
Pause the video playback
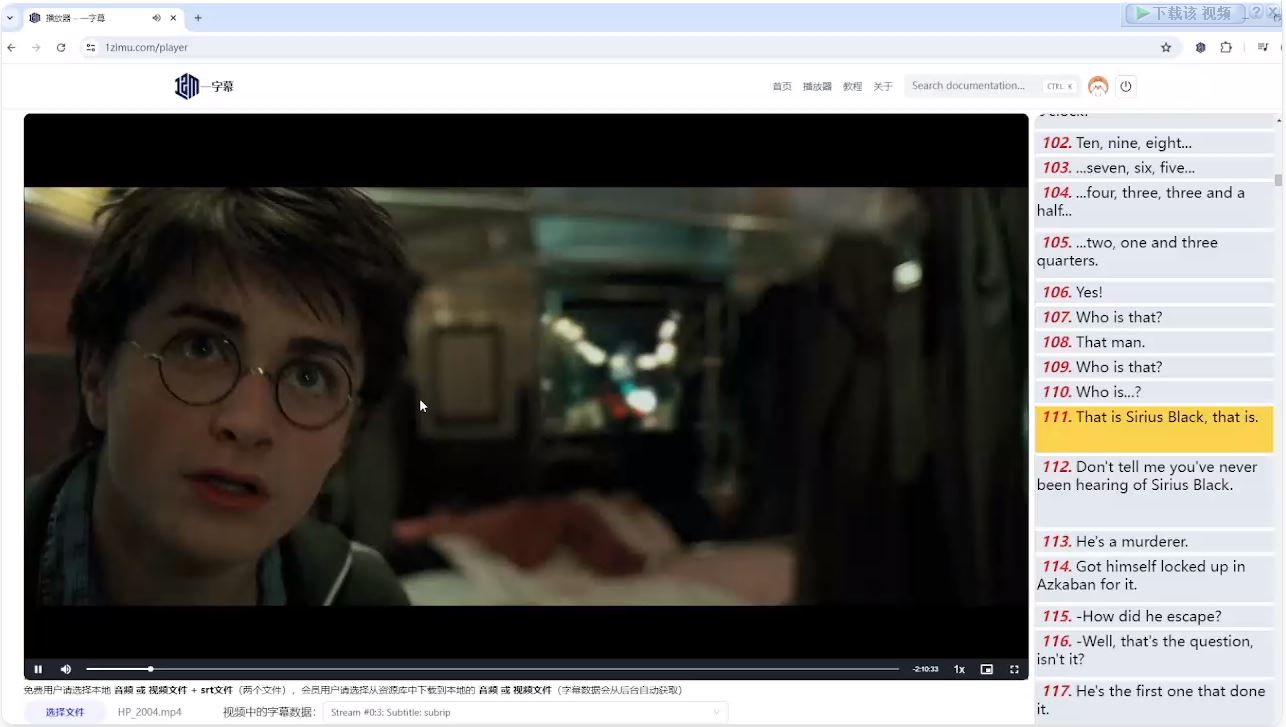point(38,669)
